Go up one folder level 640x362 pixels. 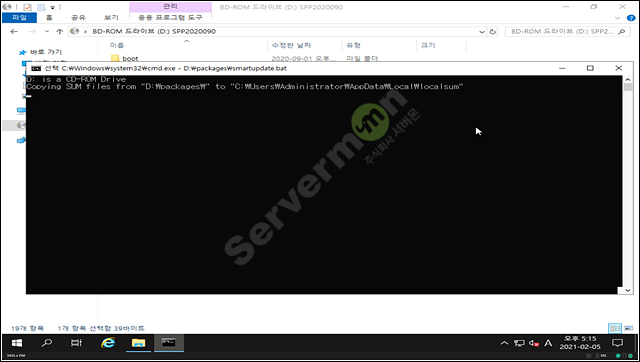point(60,31)
